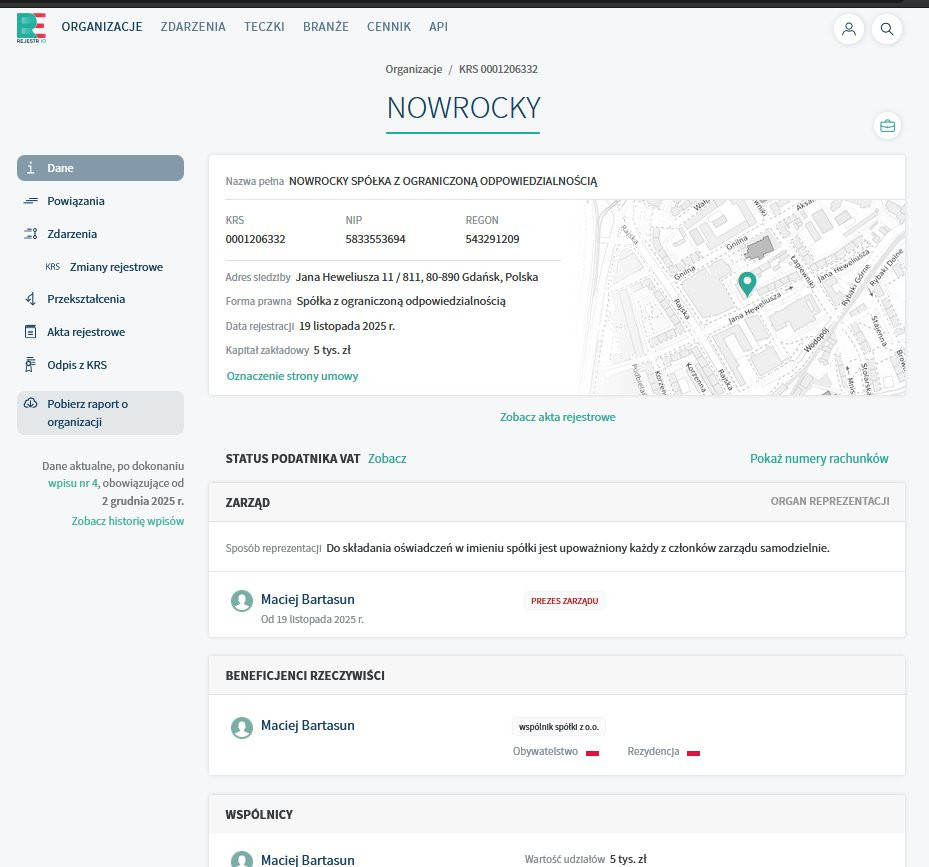Click the info icon next to Dane

point(31,168)
